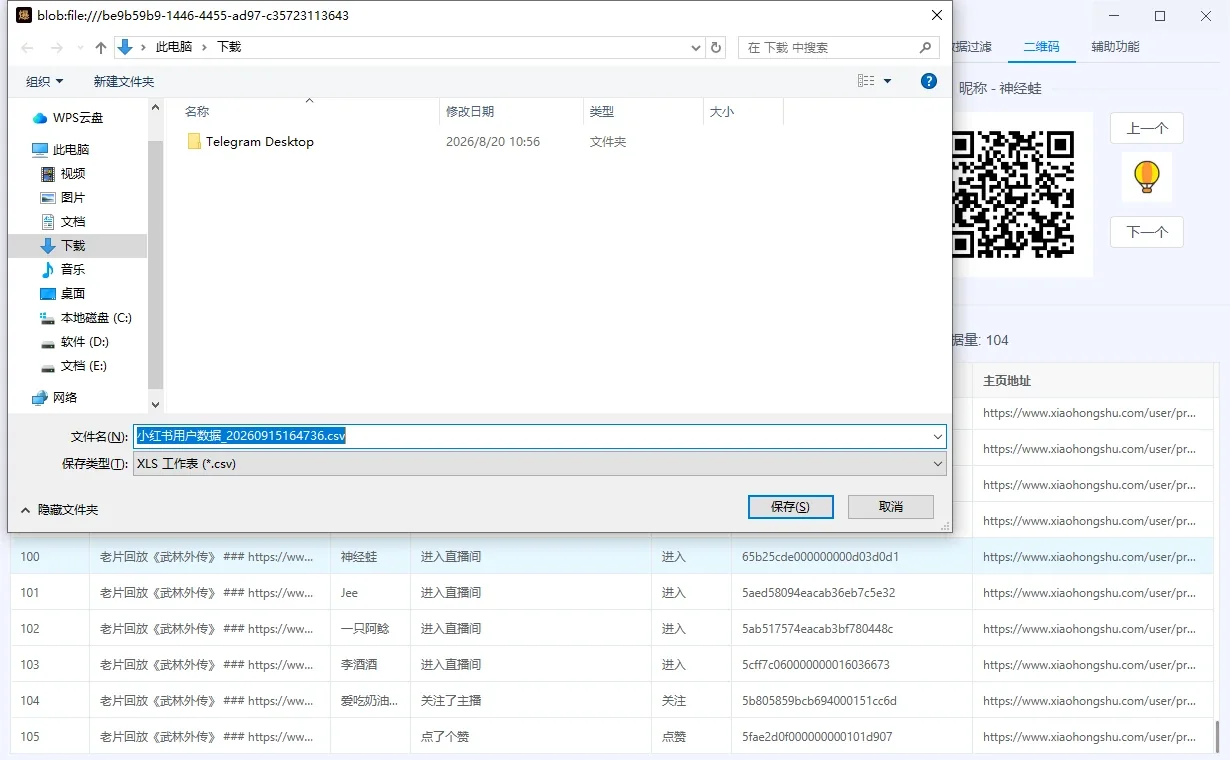This screenshot has width=1230, height=760.
Task: Switch to 辅助功能 tab in background app
Action: coord(1115,47)
